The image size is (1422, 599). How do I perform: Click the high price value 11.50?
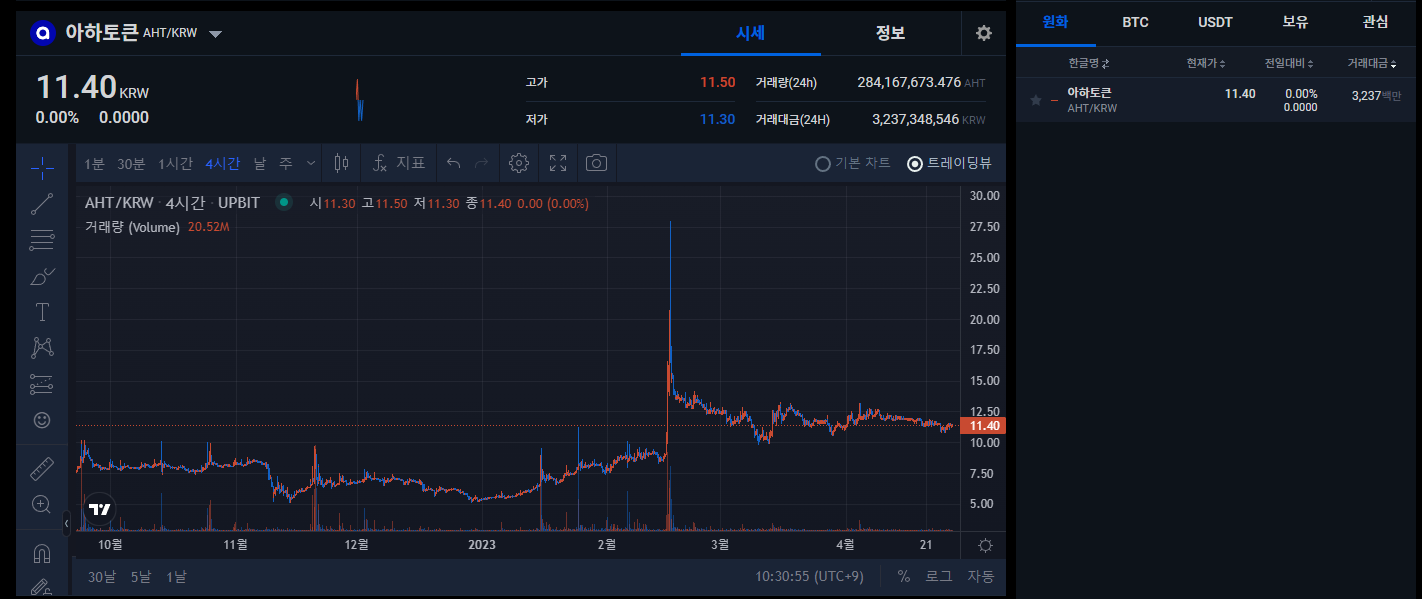[x=717, y=82]
